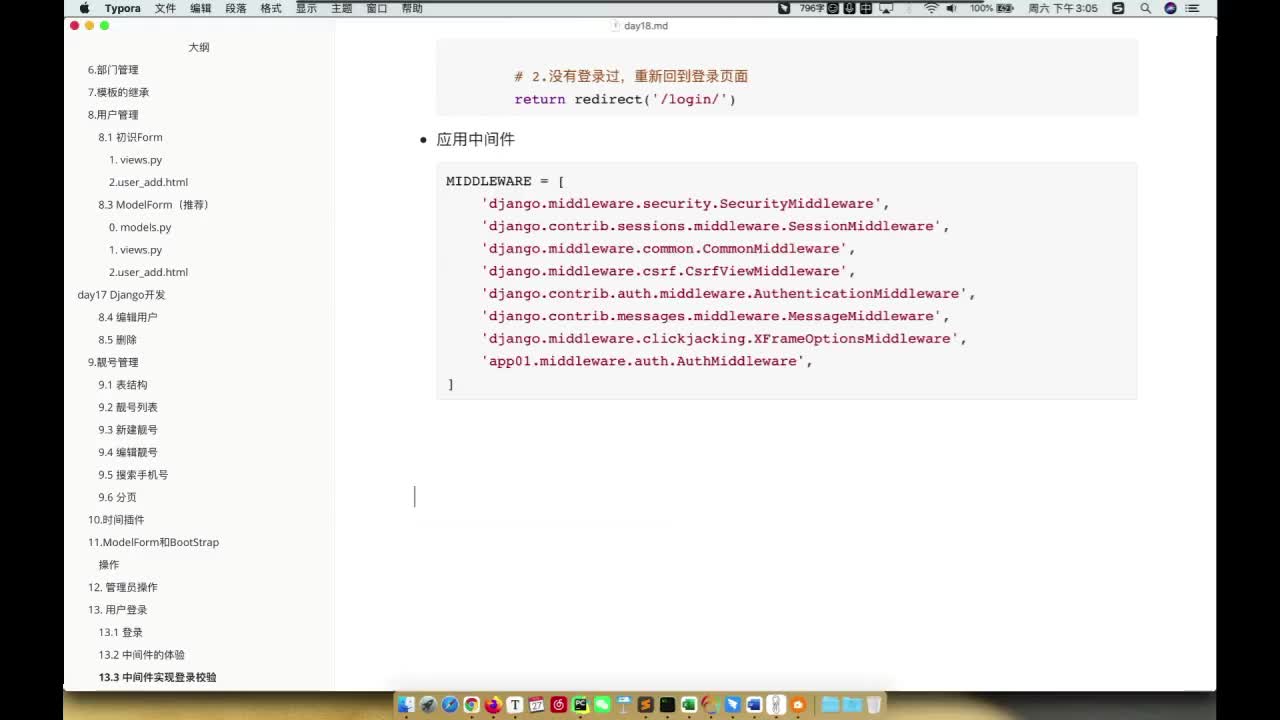Open Finder from the dock

405,705
